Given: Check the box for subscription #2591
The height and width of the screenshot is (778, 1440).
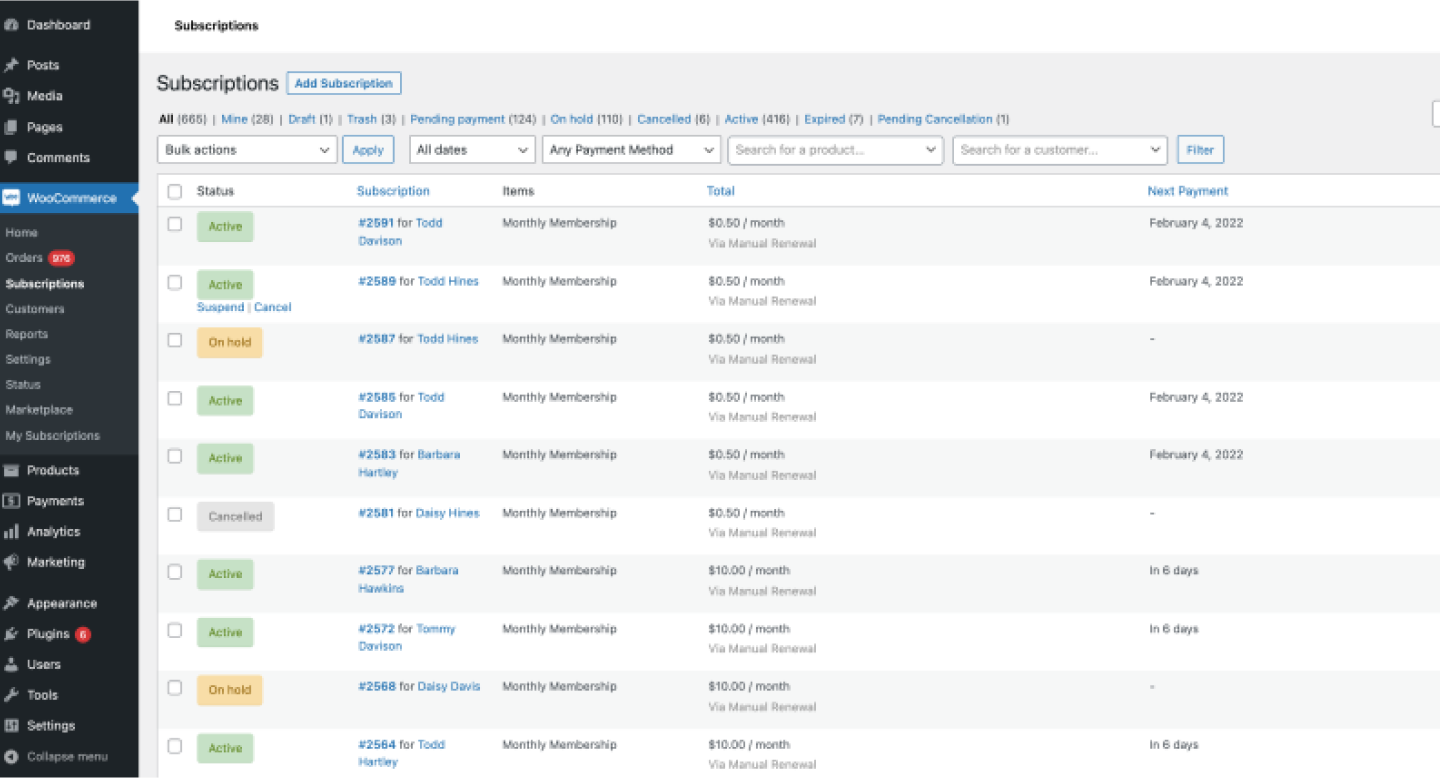Looking at the screenshot, I should (x=175, y=224).
